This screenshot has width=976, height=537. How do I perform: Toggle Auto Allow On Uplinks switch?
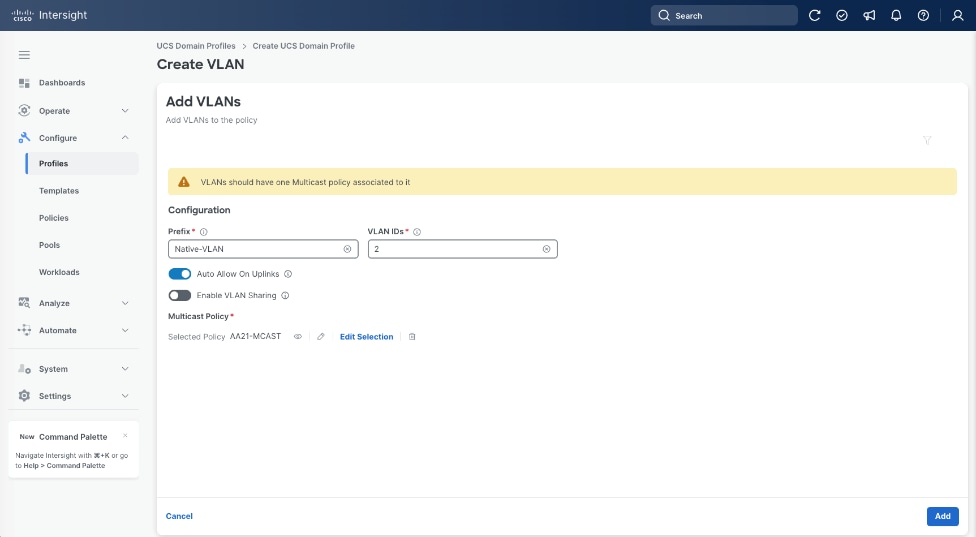pyautogui.click(x=179, y=274)
